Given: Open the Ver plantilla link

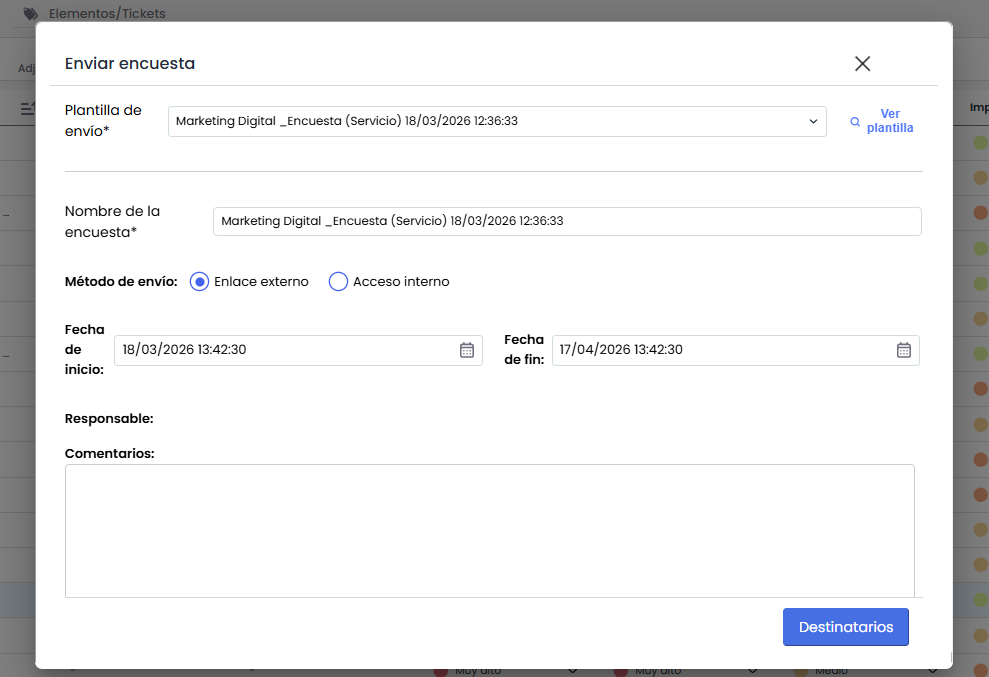Looking at the screenshot, I should pos(889,121).
